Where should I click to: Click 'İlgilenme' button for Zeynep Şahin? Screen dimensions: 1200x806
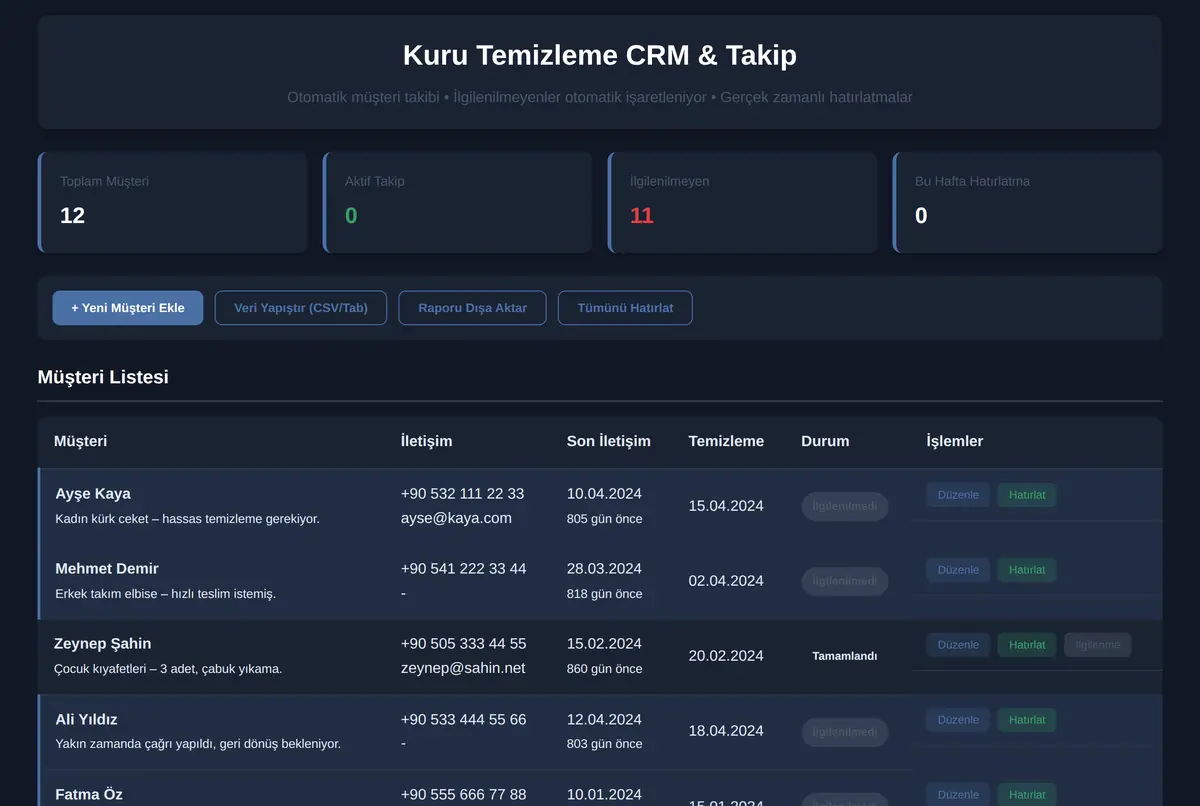point(1098,645)
